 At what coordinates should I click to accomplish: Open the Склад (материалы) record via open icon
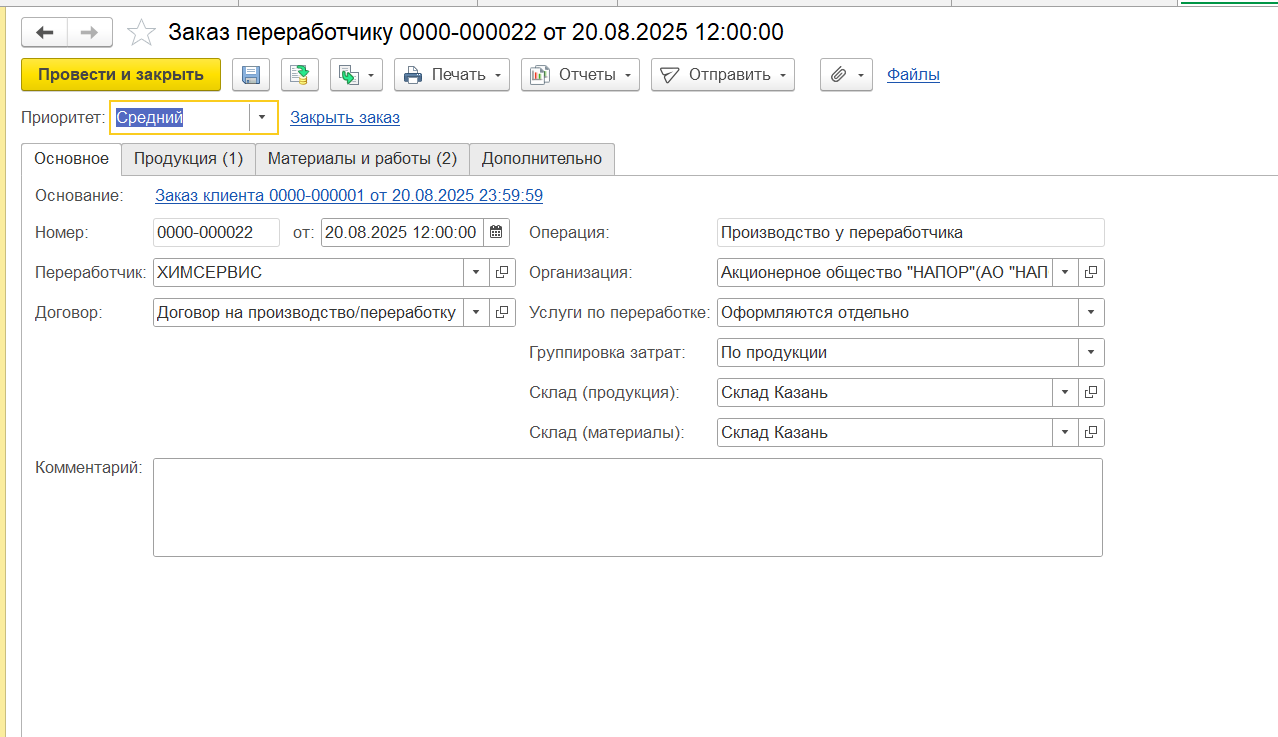coord(1091,433)
